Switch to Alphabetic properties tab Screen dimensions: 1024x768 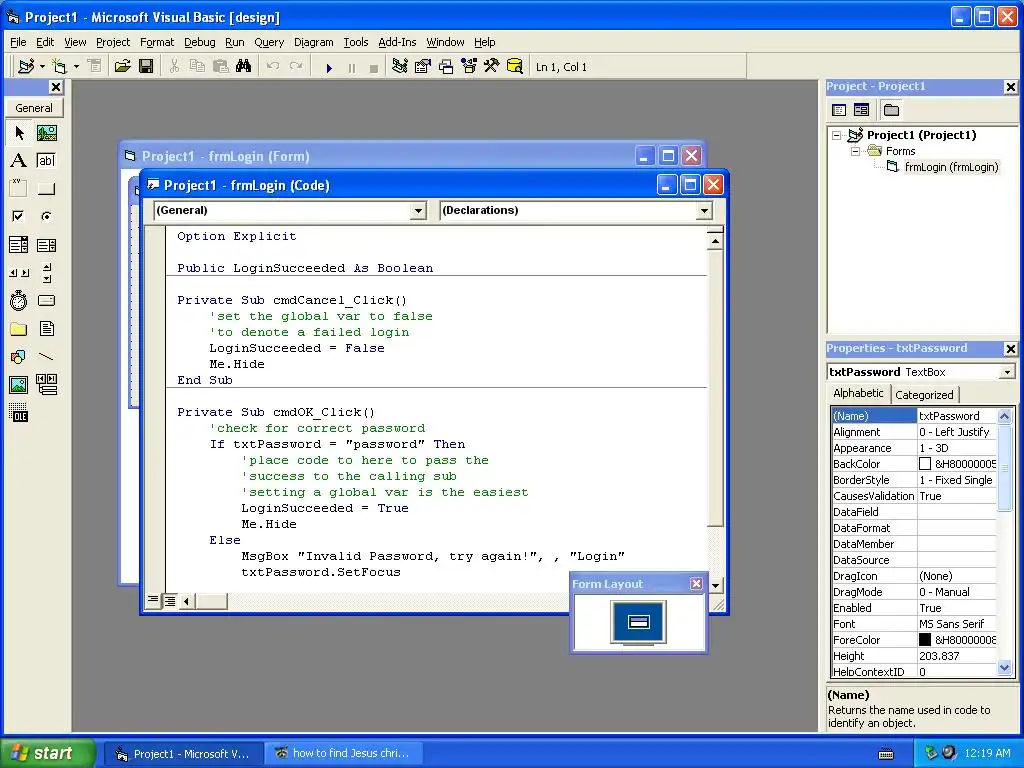[x=858, y=393]
